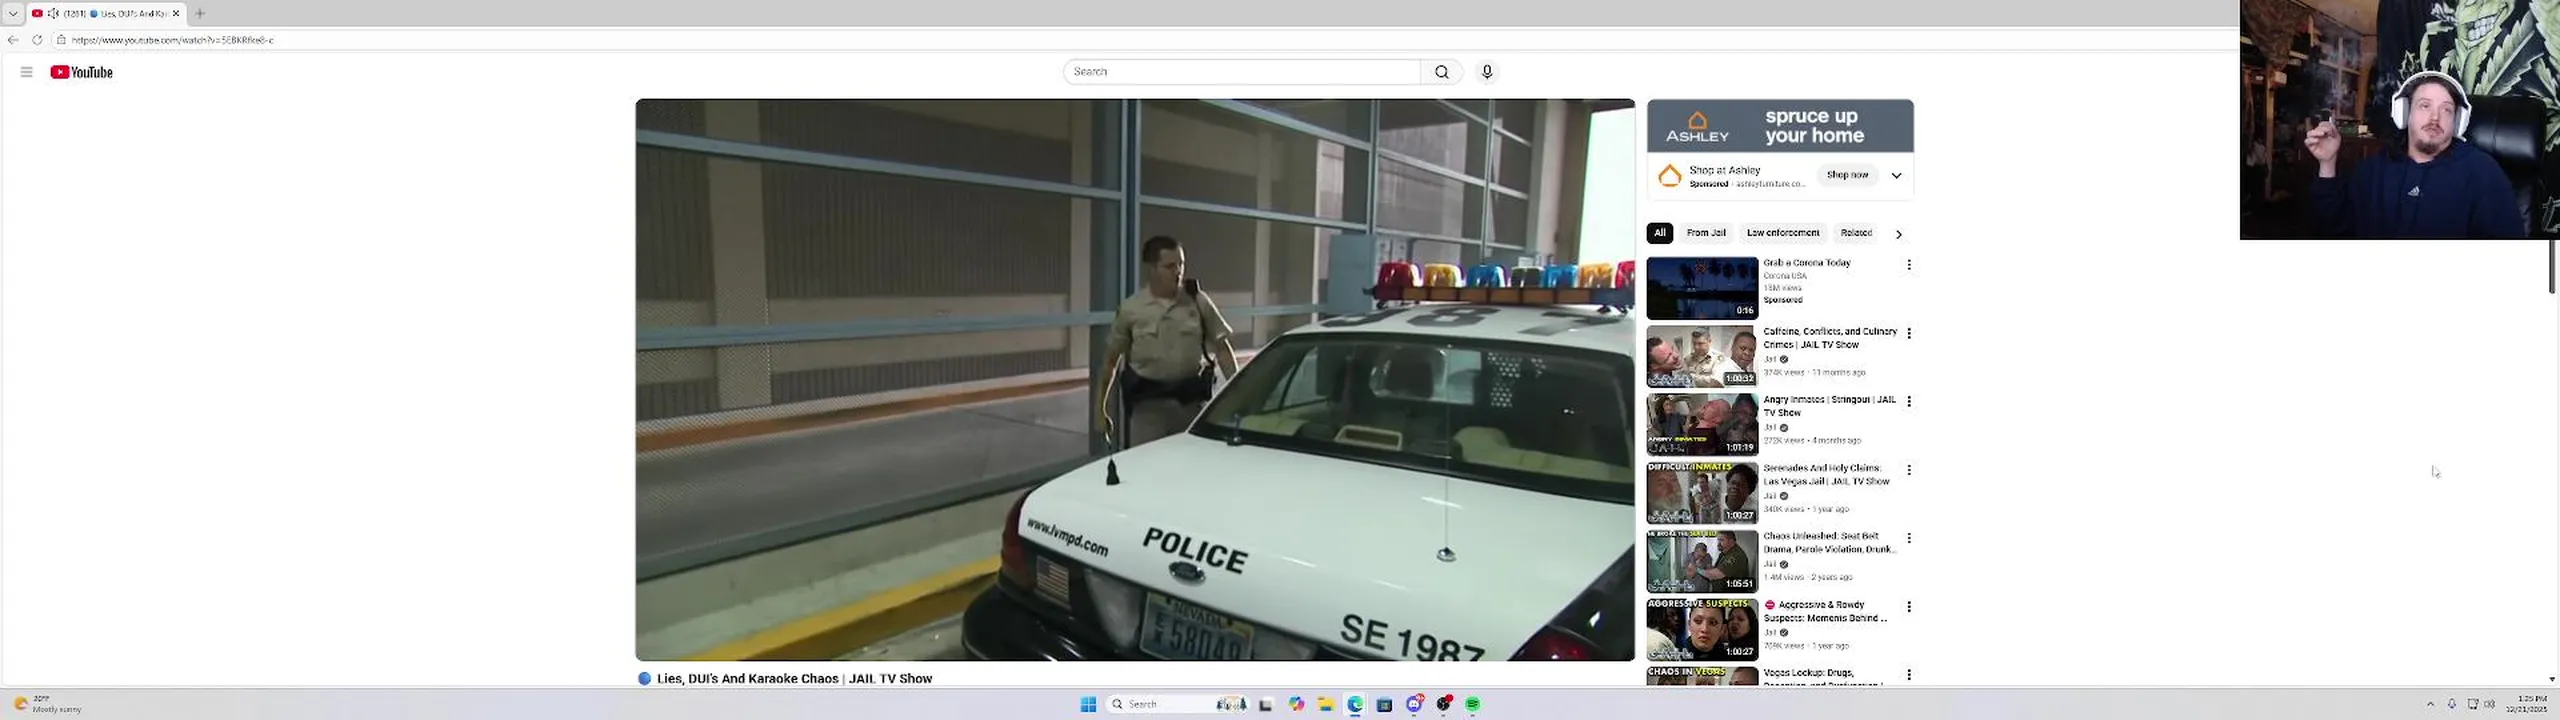
Task: Show more filter chips with right arrow
Action: coord(1898,234)
